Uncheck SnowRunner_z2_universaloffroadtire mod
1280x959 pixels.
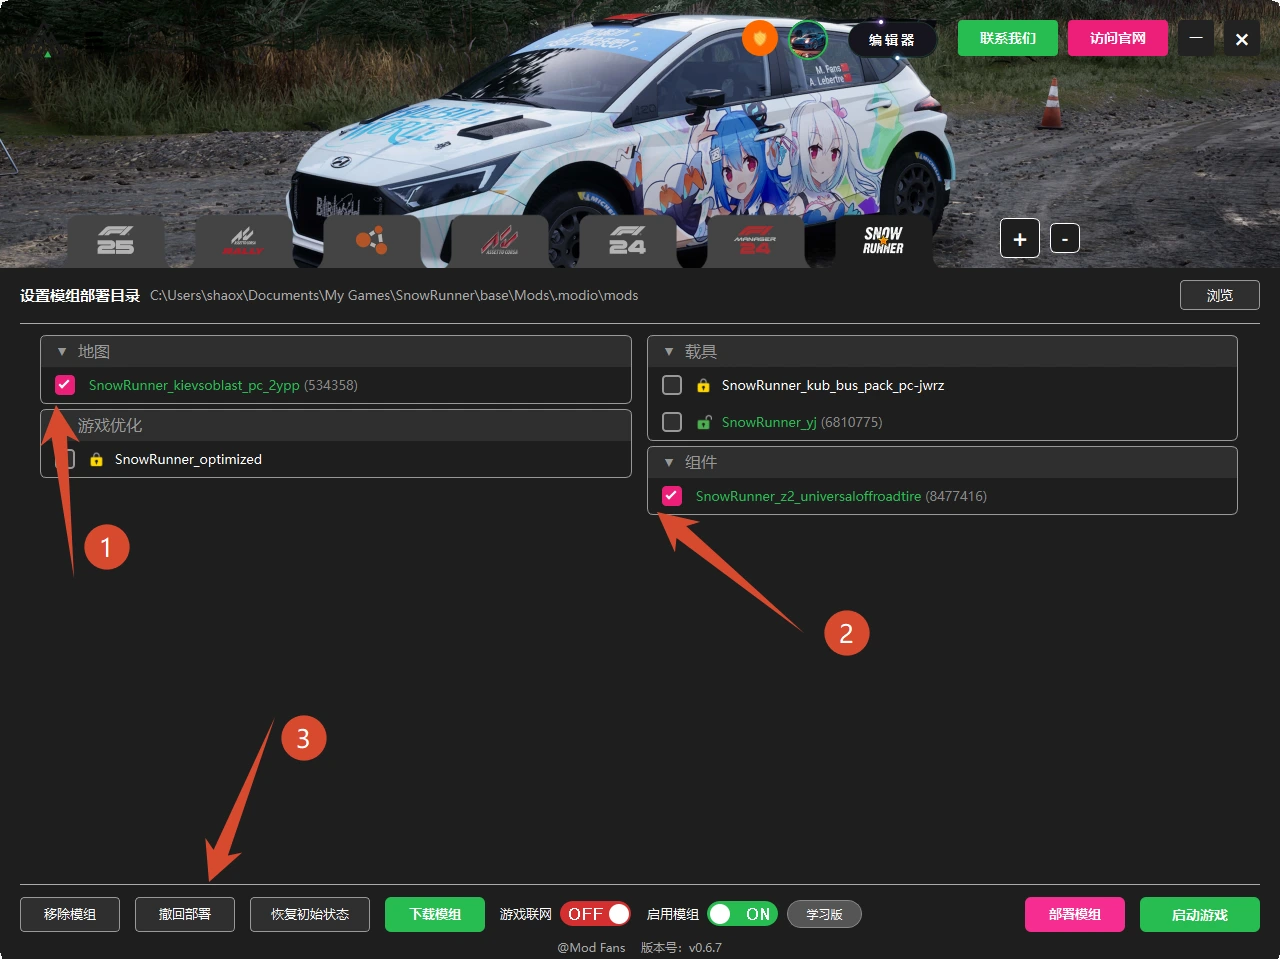coord(672,496)
